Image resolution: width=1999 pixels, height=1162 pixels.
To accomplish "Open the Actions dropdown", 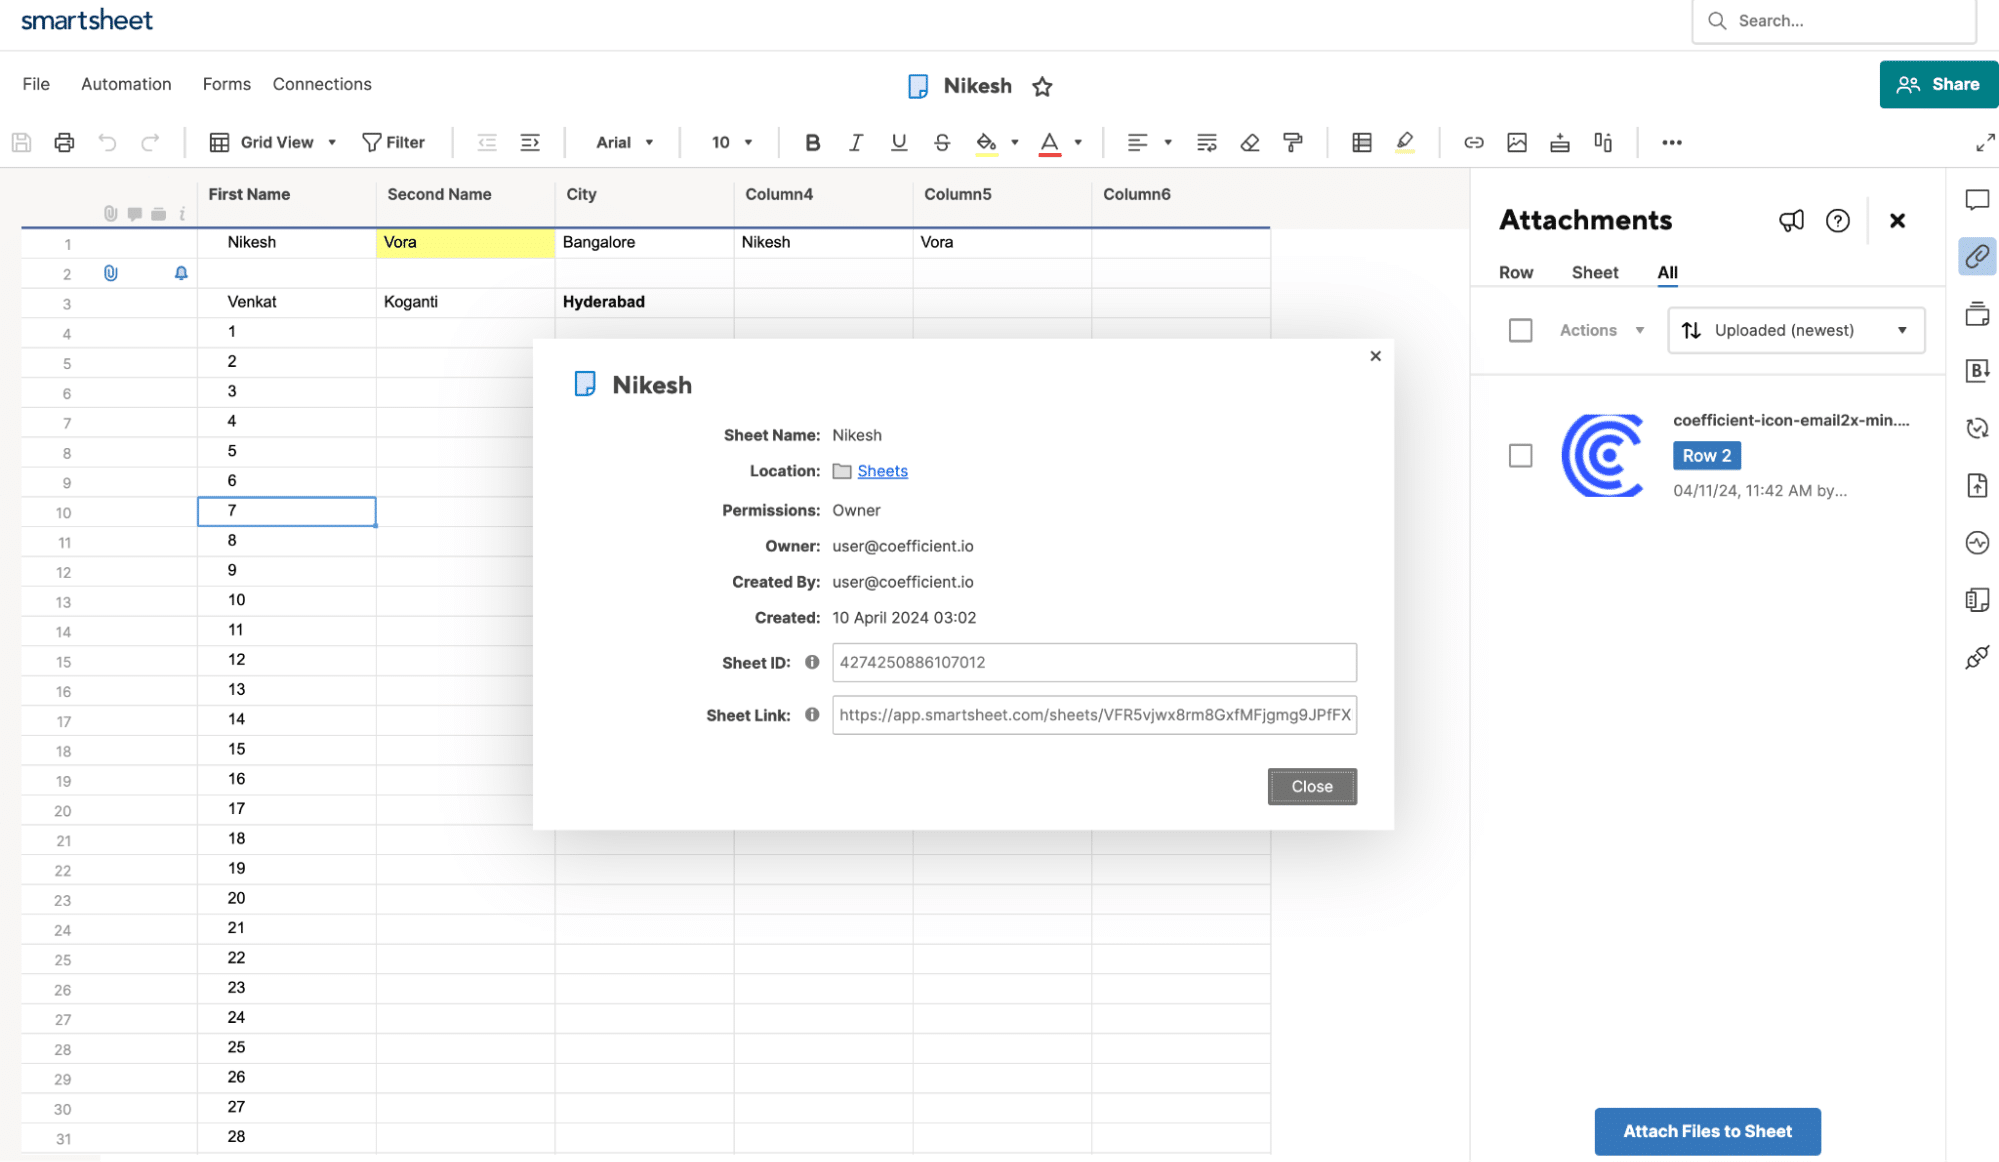I will tap(1601, 330).
